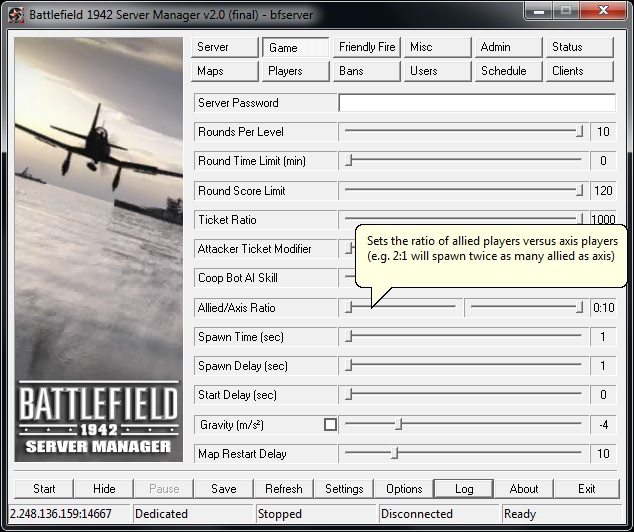Click the Spawn Delay slider handle
The width and height of the screenshot is (634, 532).
click(x=349, y=365)
